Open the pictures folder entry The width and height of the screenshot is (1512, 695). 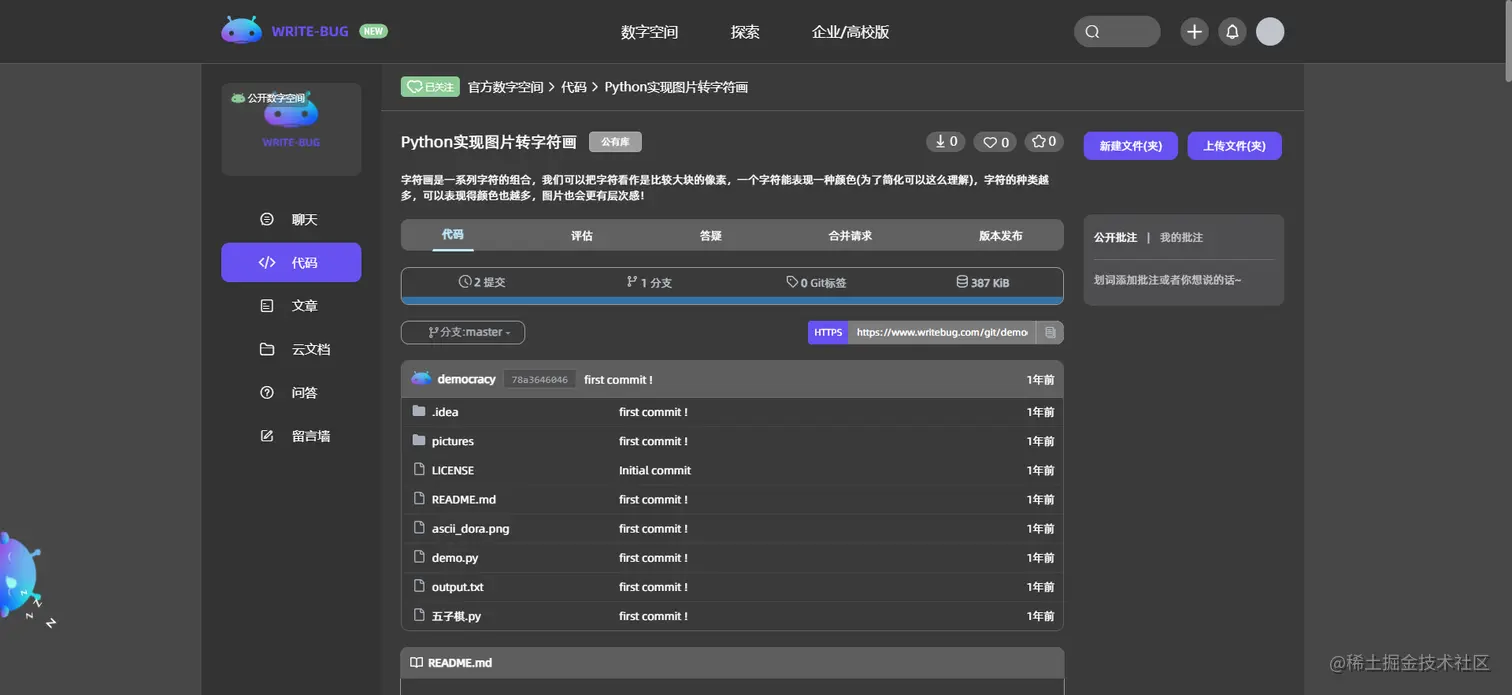click(x=453, y=441)
